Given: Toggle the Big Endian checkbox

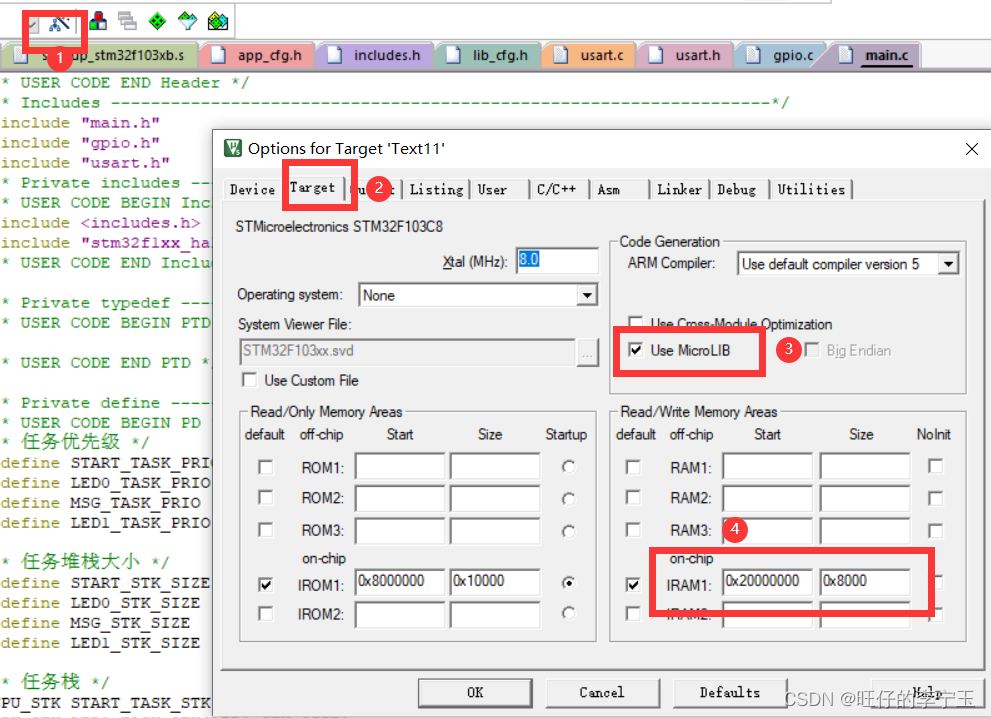Looking at the screenshot, I should click(x=812, y=350).
